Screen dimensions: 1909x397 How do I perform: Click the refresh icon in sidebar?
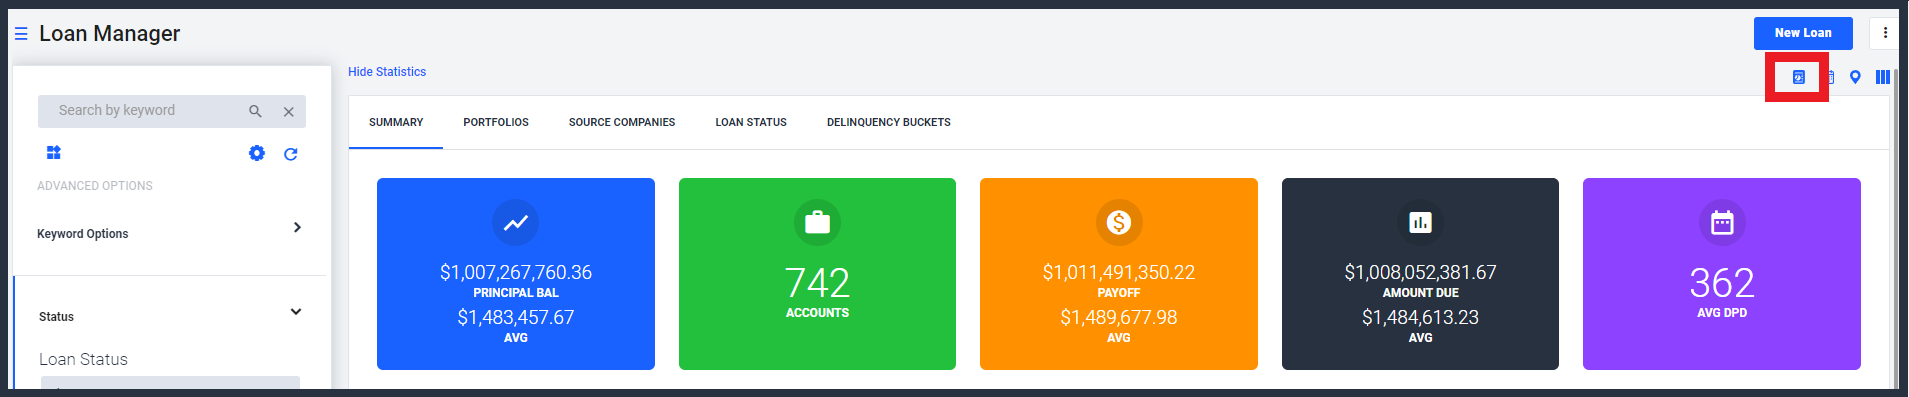[x=290, y=154]
